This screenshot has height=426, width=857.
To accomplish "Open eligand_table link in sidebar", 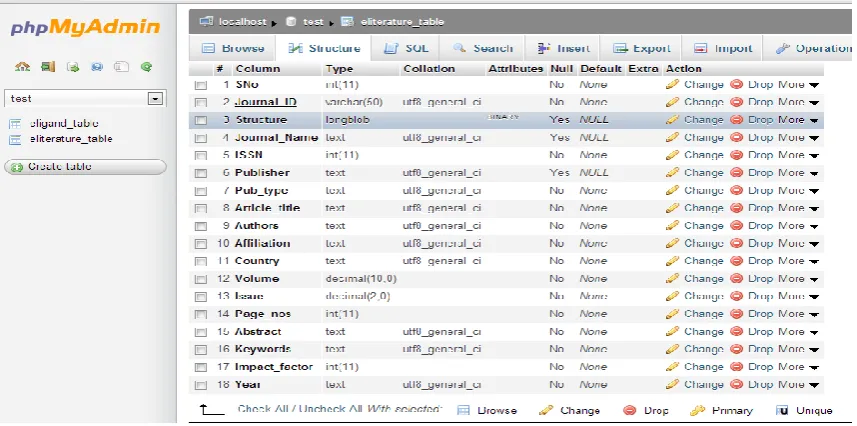I will [x=64, y=124].
